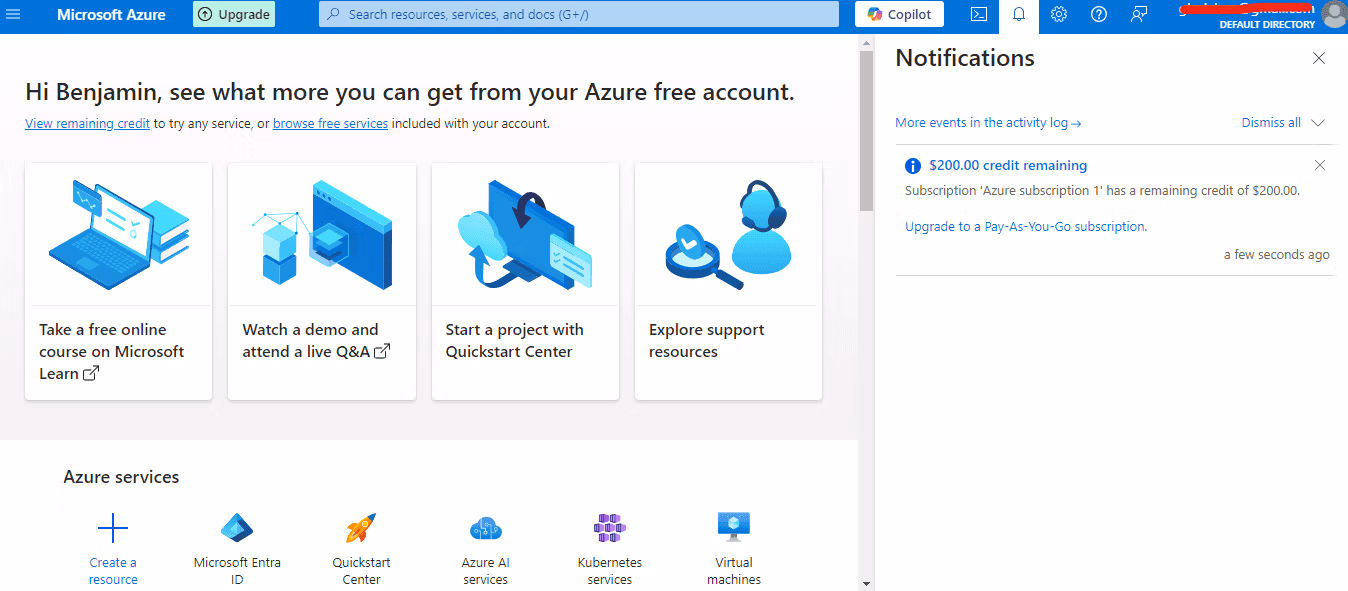Open the Notifications bell icon
This screenshot has width=1348, height=591.
pos(1018,14)
